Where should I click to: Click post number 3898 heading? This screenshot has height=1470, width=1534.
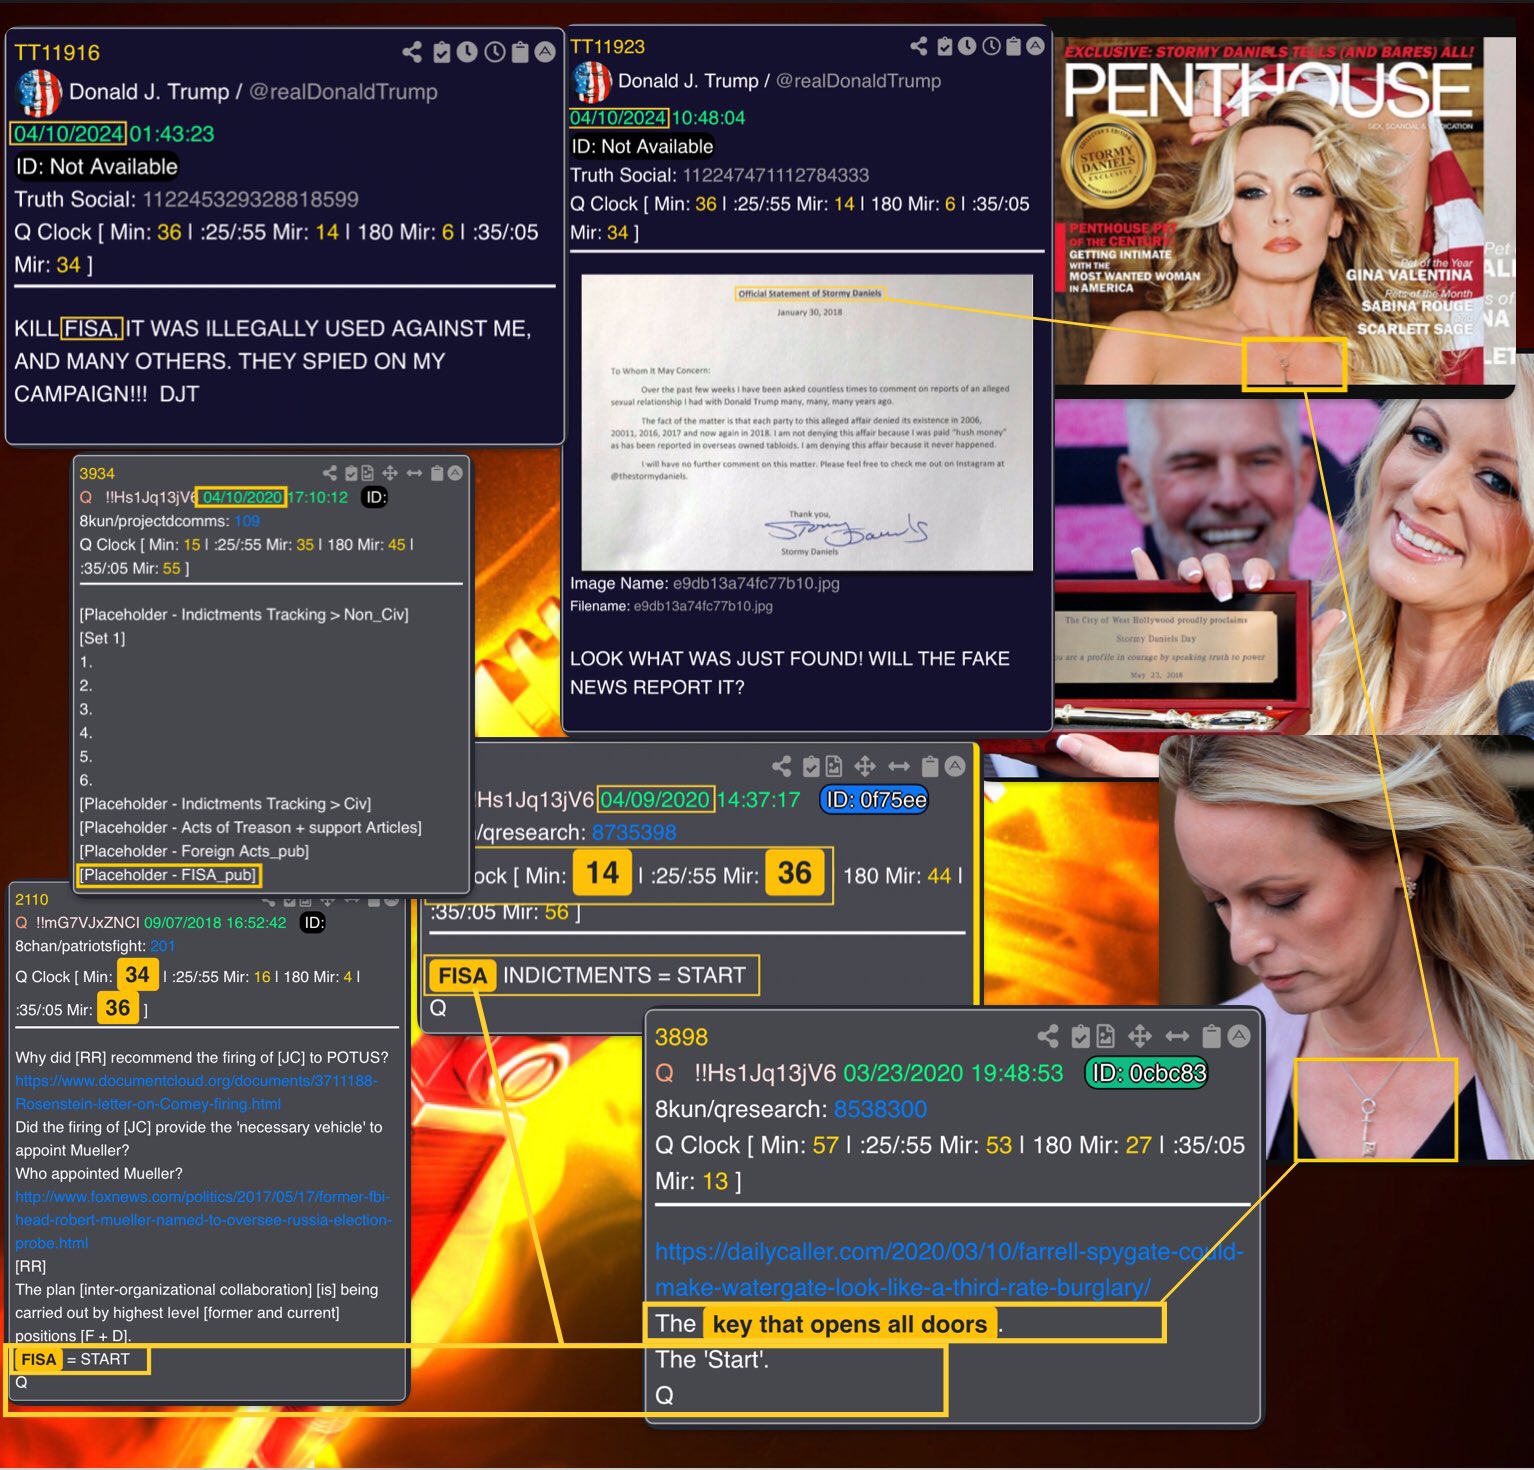[681, 1037]
